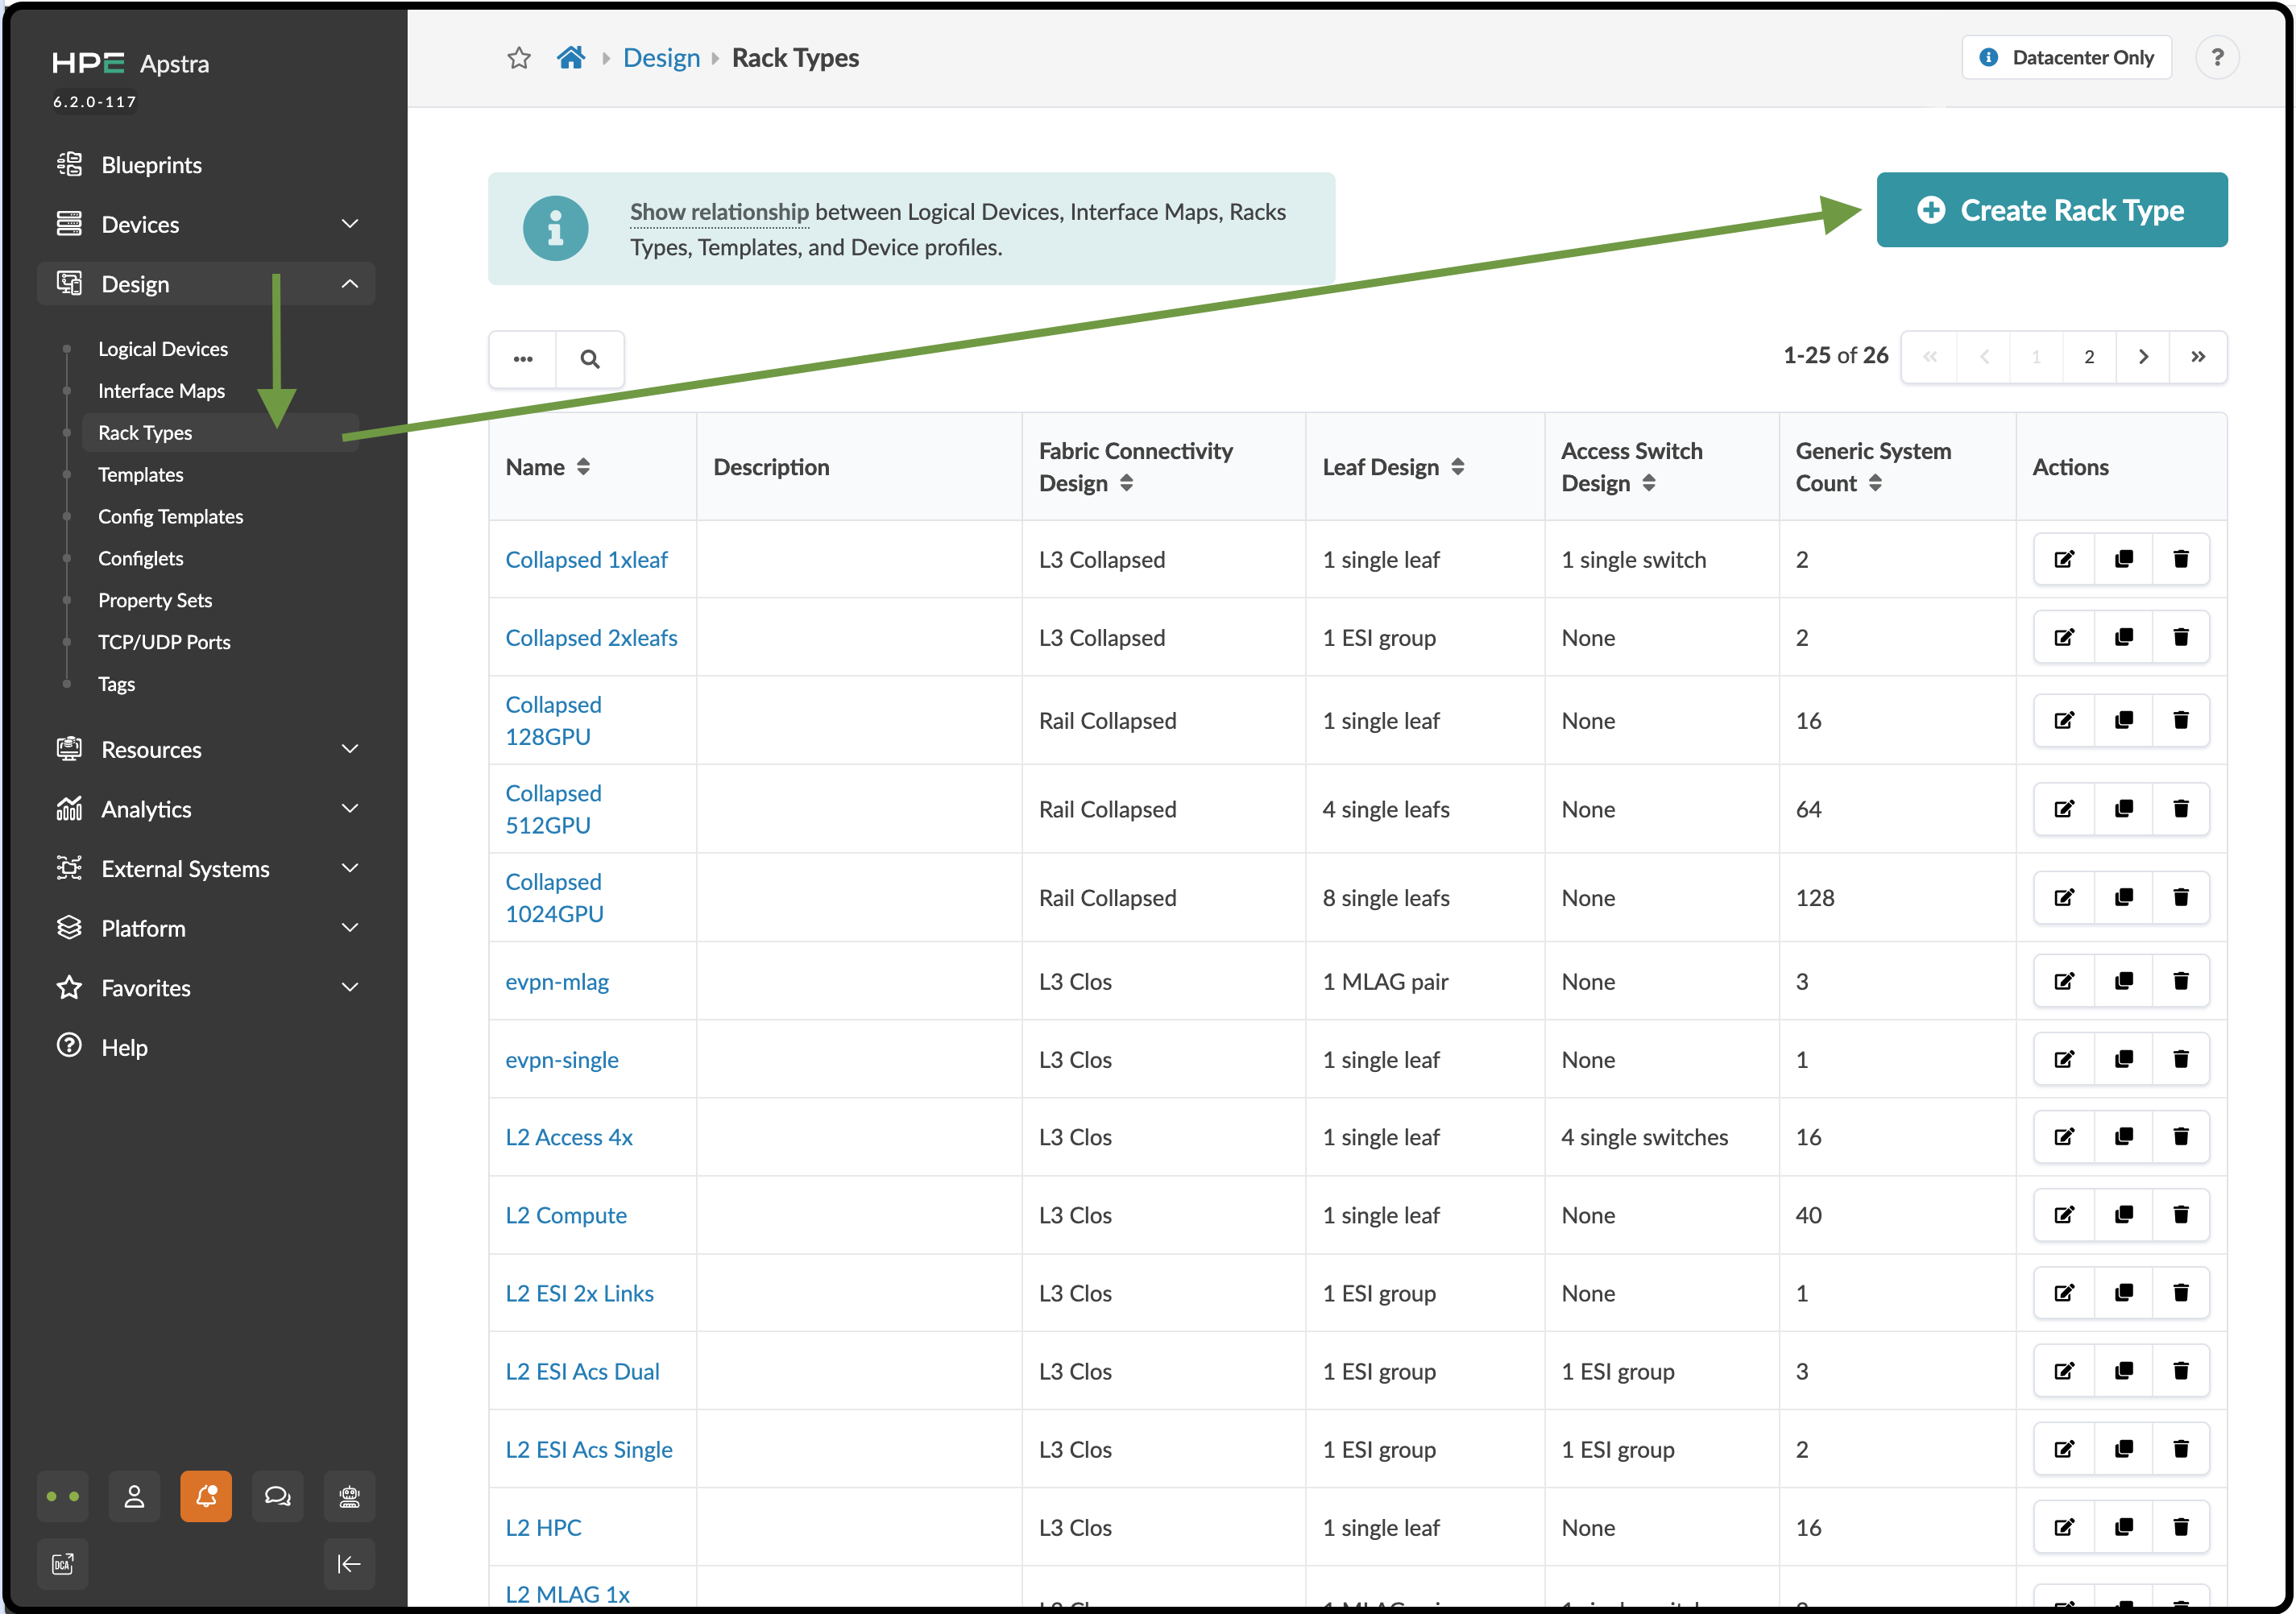
Task: Add Rack Types page to favorites star
Action: point(518,58)
